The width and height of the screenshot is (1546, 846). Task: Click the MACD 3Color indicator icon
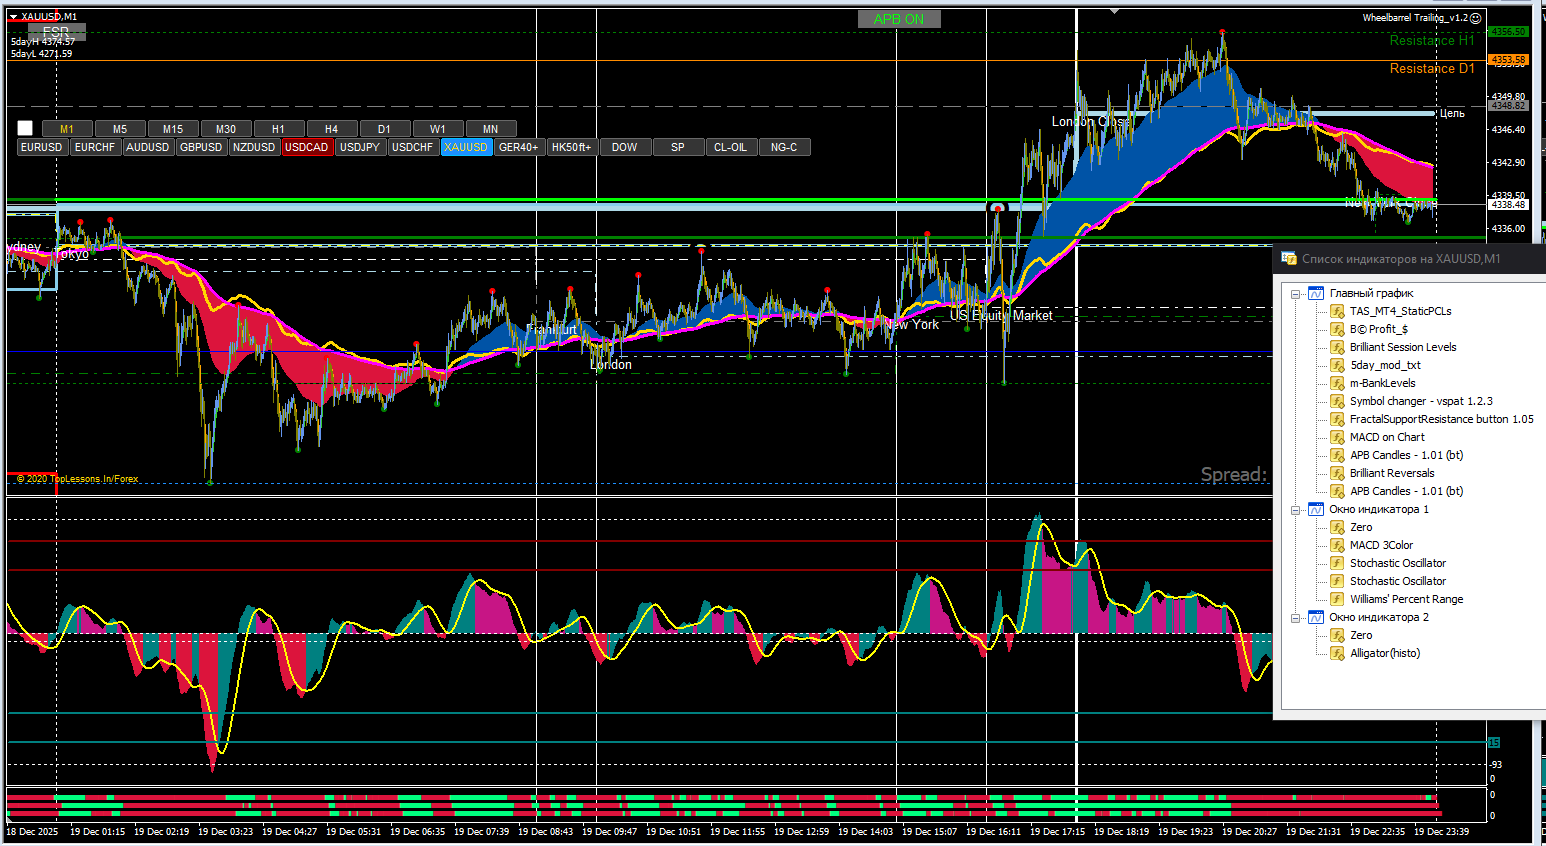1337,545
